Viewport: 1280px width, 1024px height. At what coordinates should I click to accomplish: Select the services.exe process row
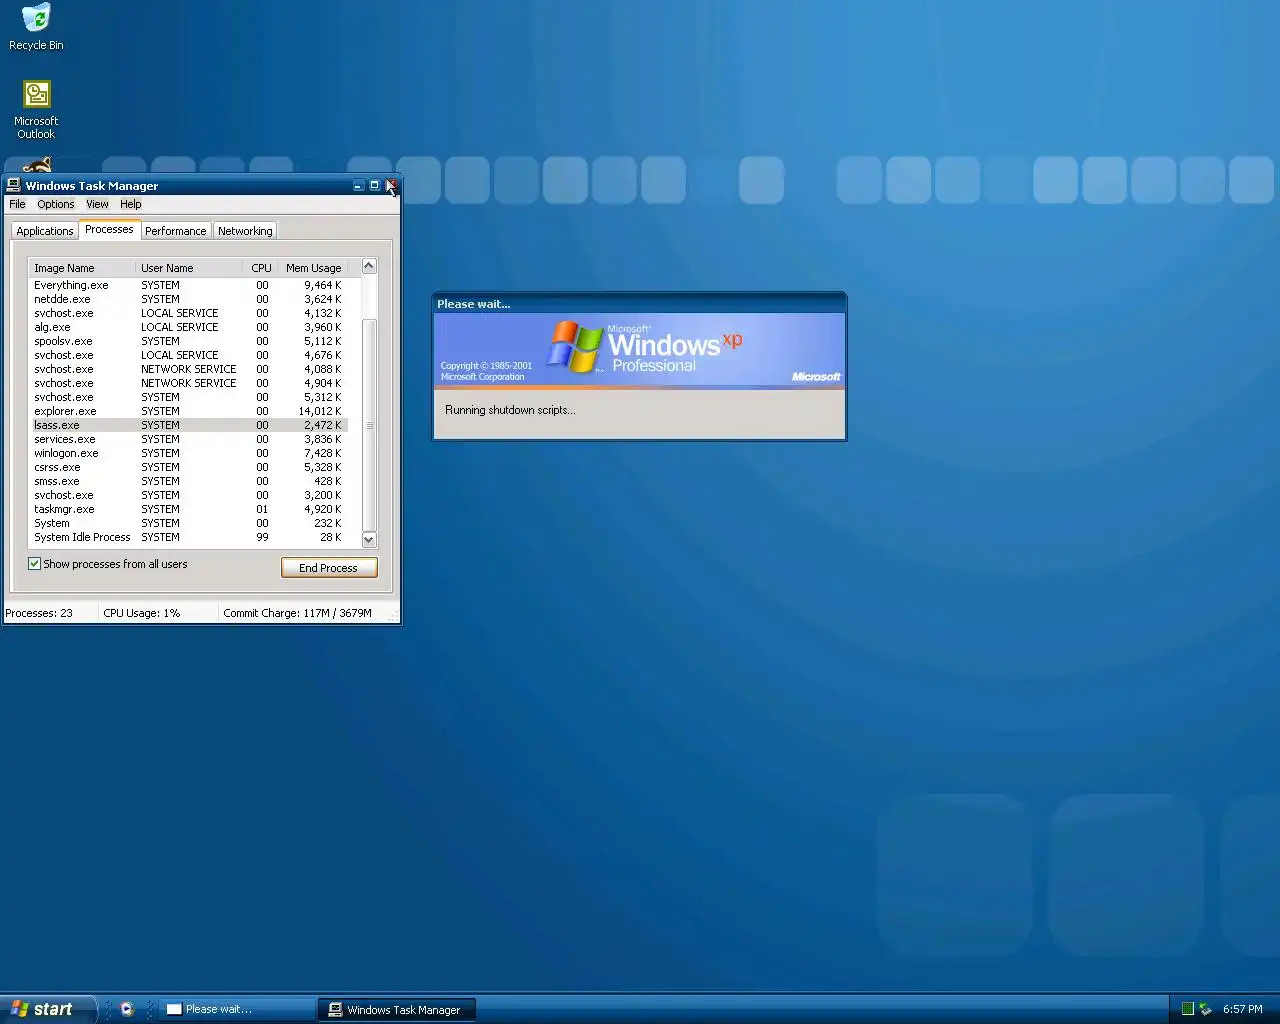pyautogui.click(x=188, y=439)
